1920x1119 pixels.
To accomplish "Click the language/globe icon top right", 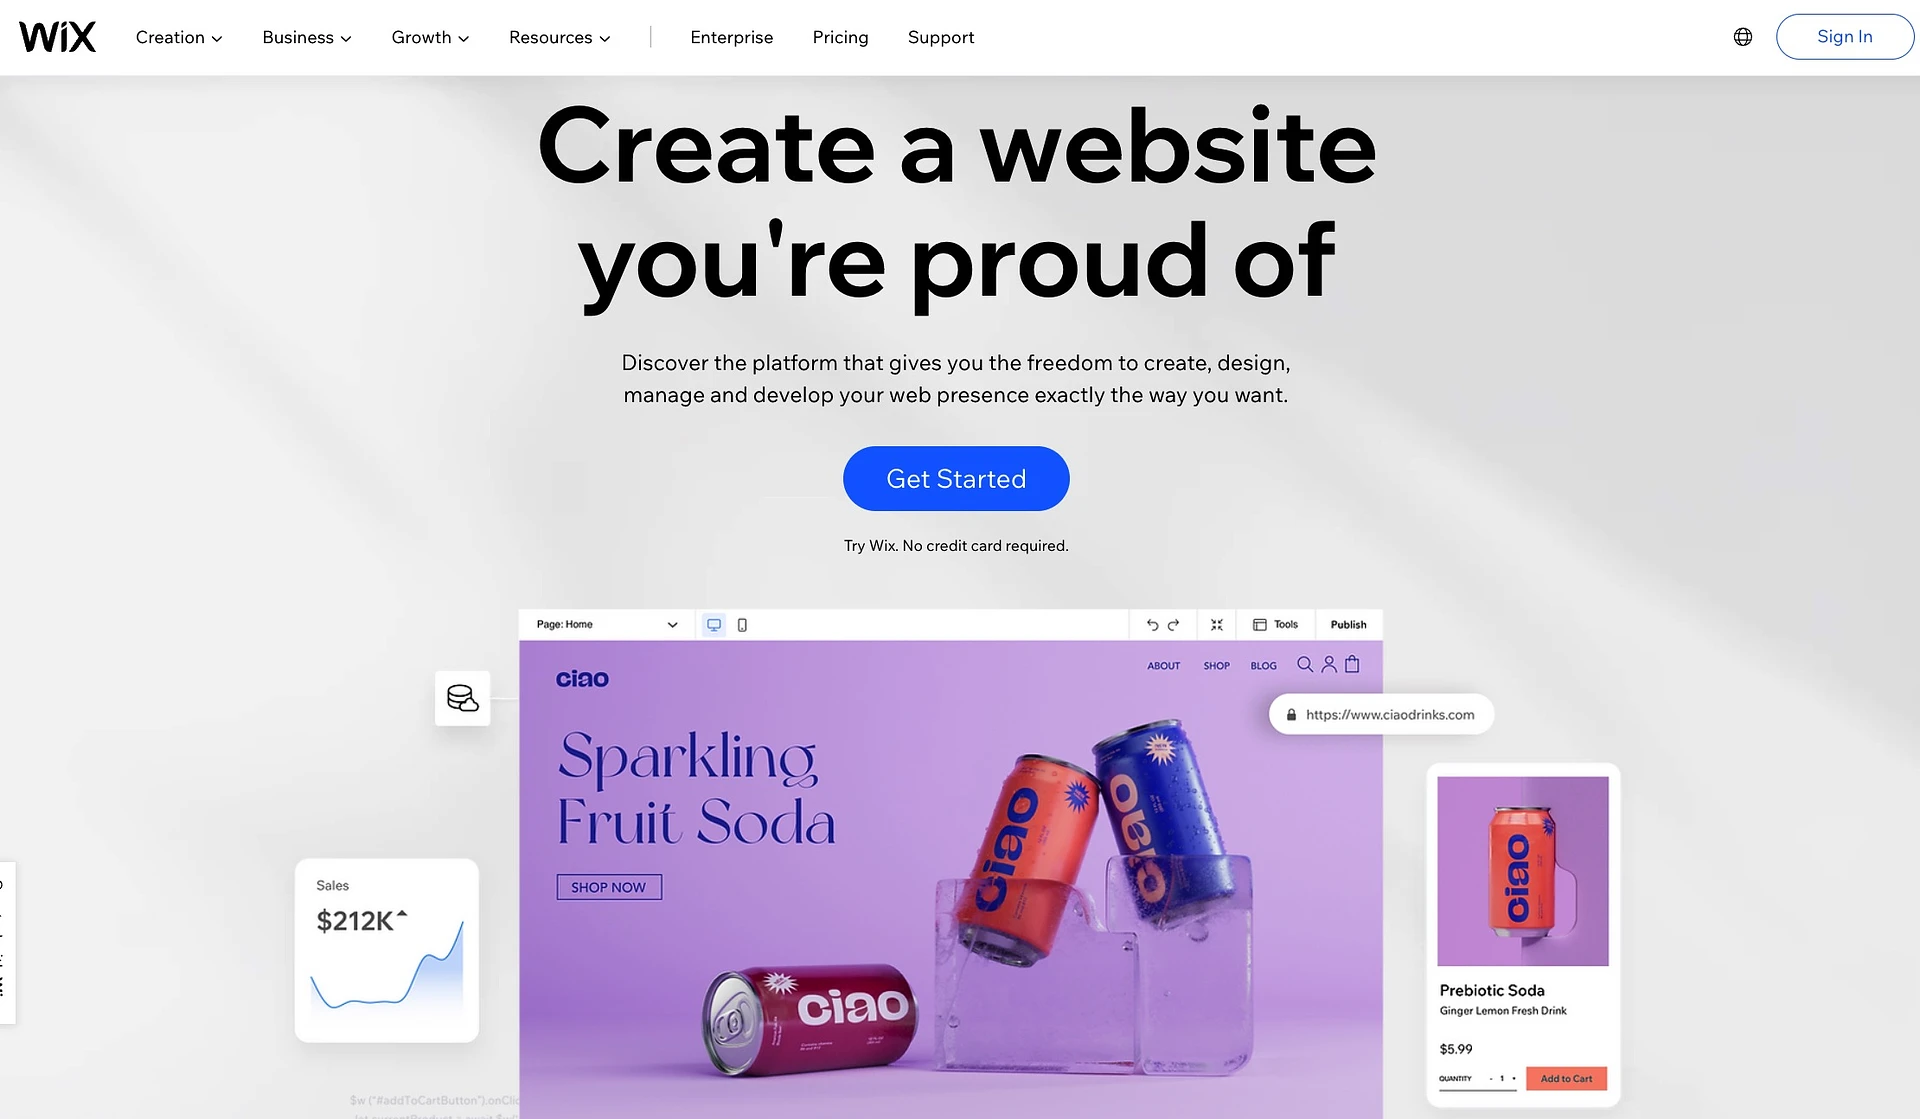I will pyautogui.click(x=1744, y=36).
